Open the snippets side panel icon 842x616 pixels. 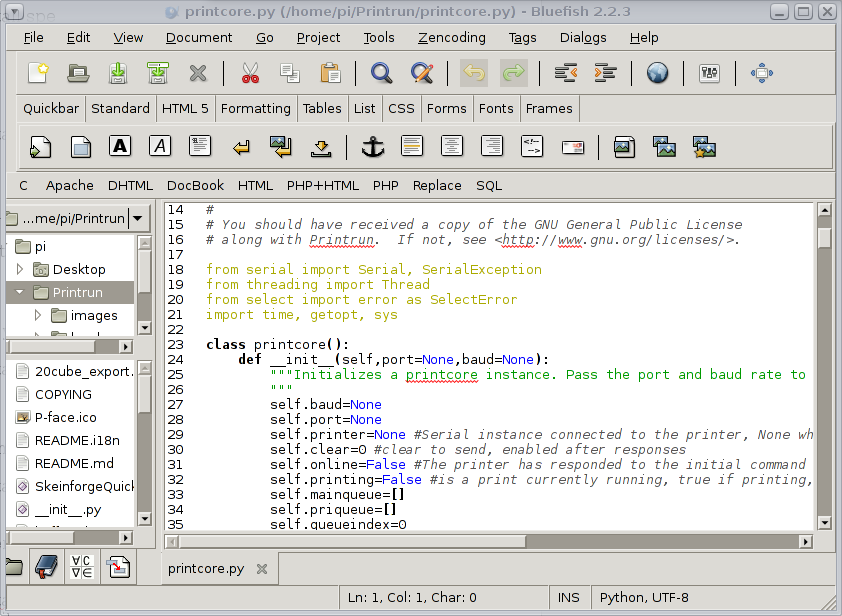(x=119, y=567)
